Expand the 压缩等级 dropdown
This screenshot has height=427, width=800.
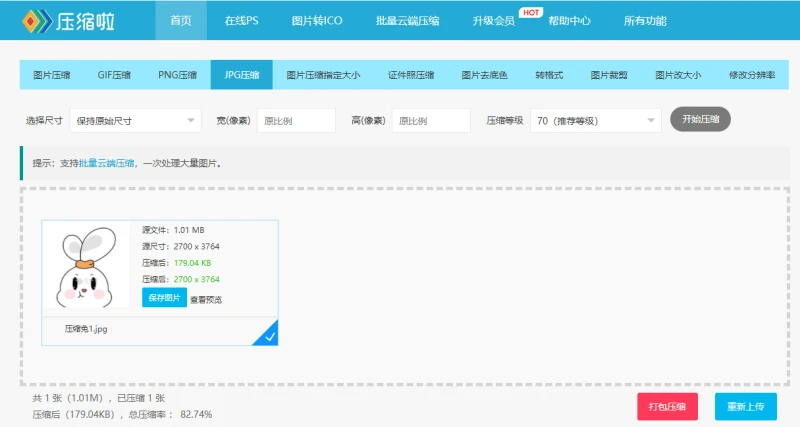point(596,120)
